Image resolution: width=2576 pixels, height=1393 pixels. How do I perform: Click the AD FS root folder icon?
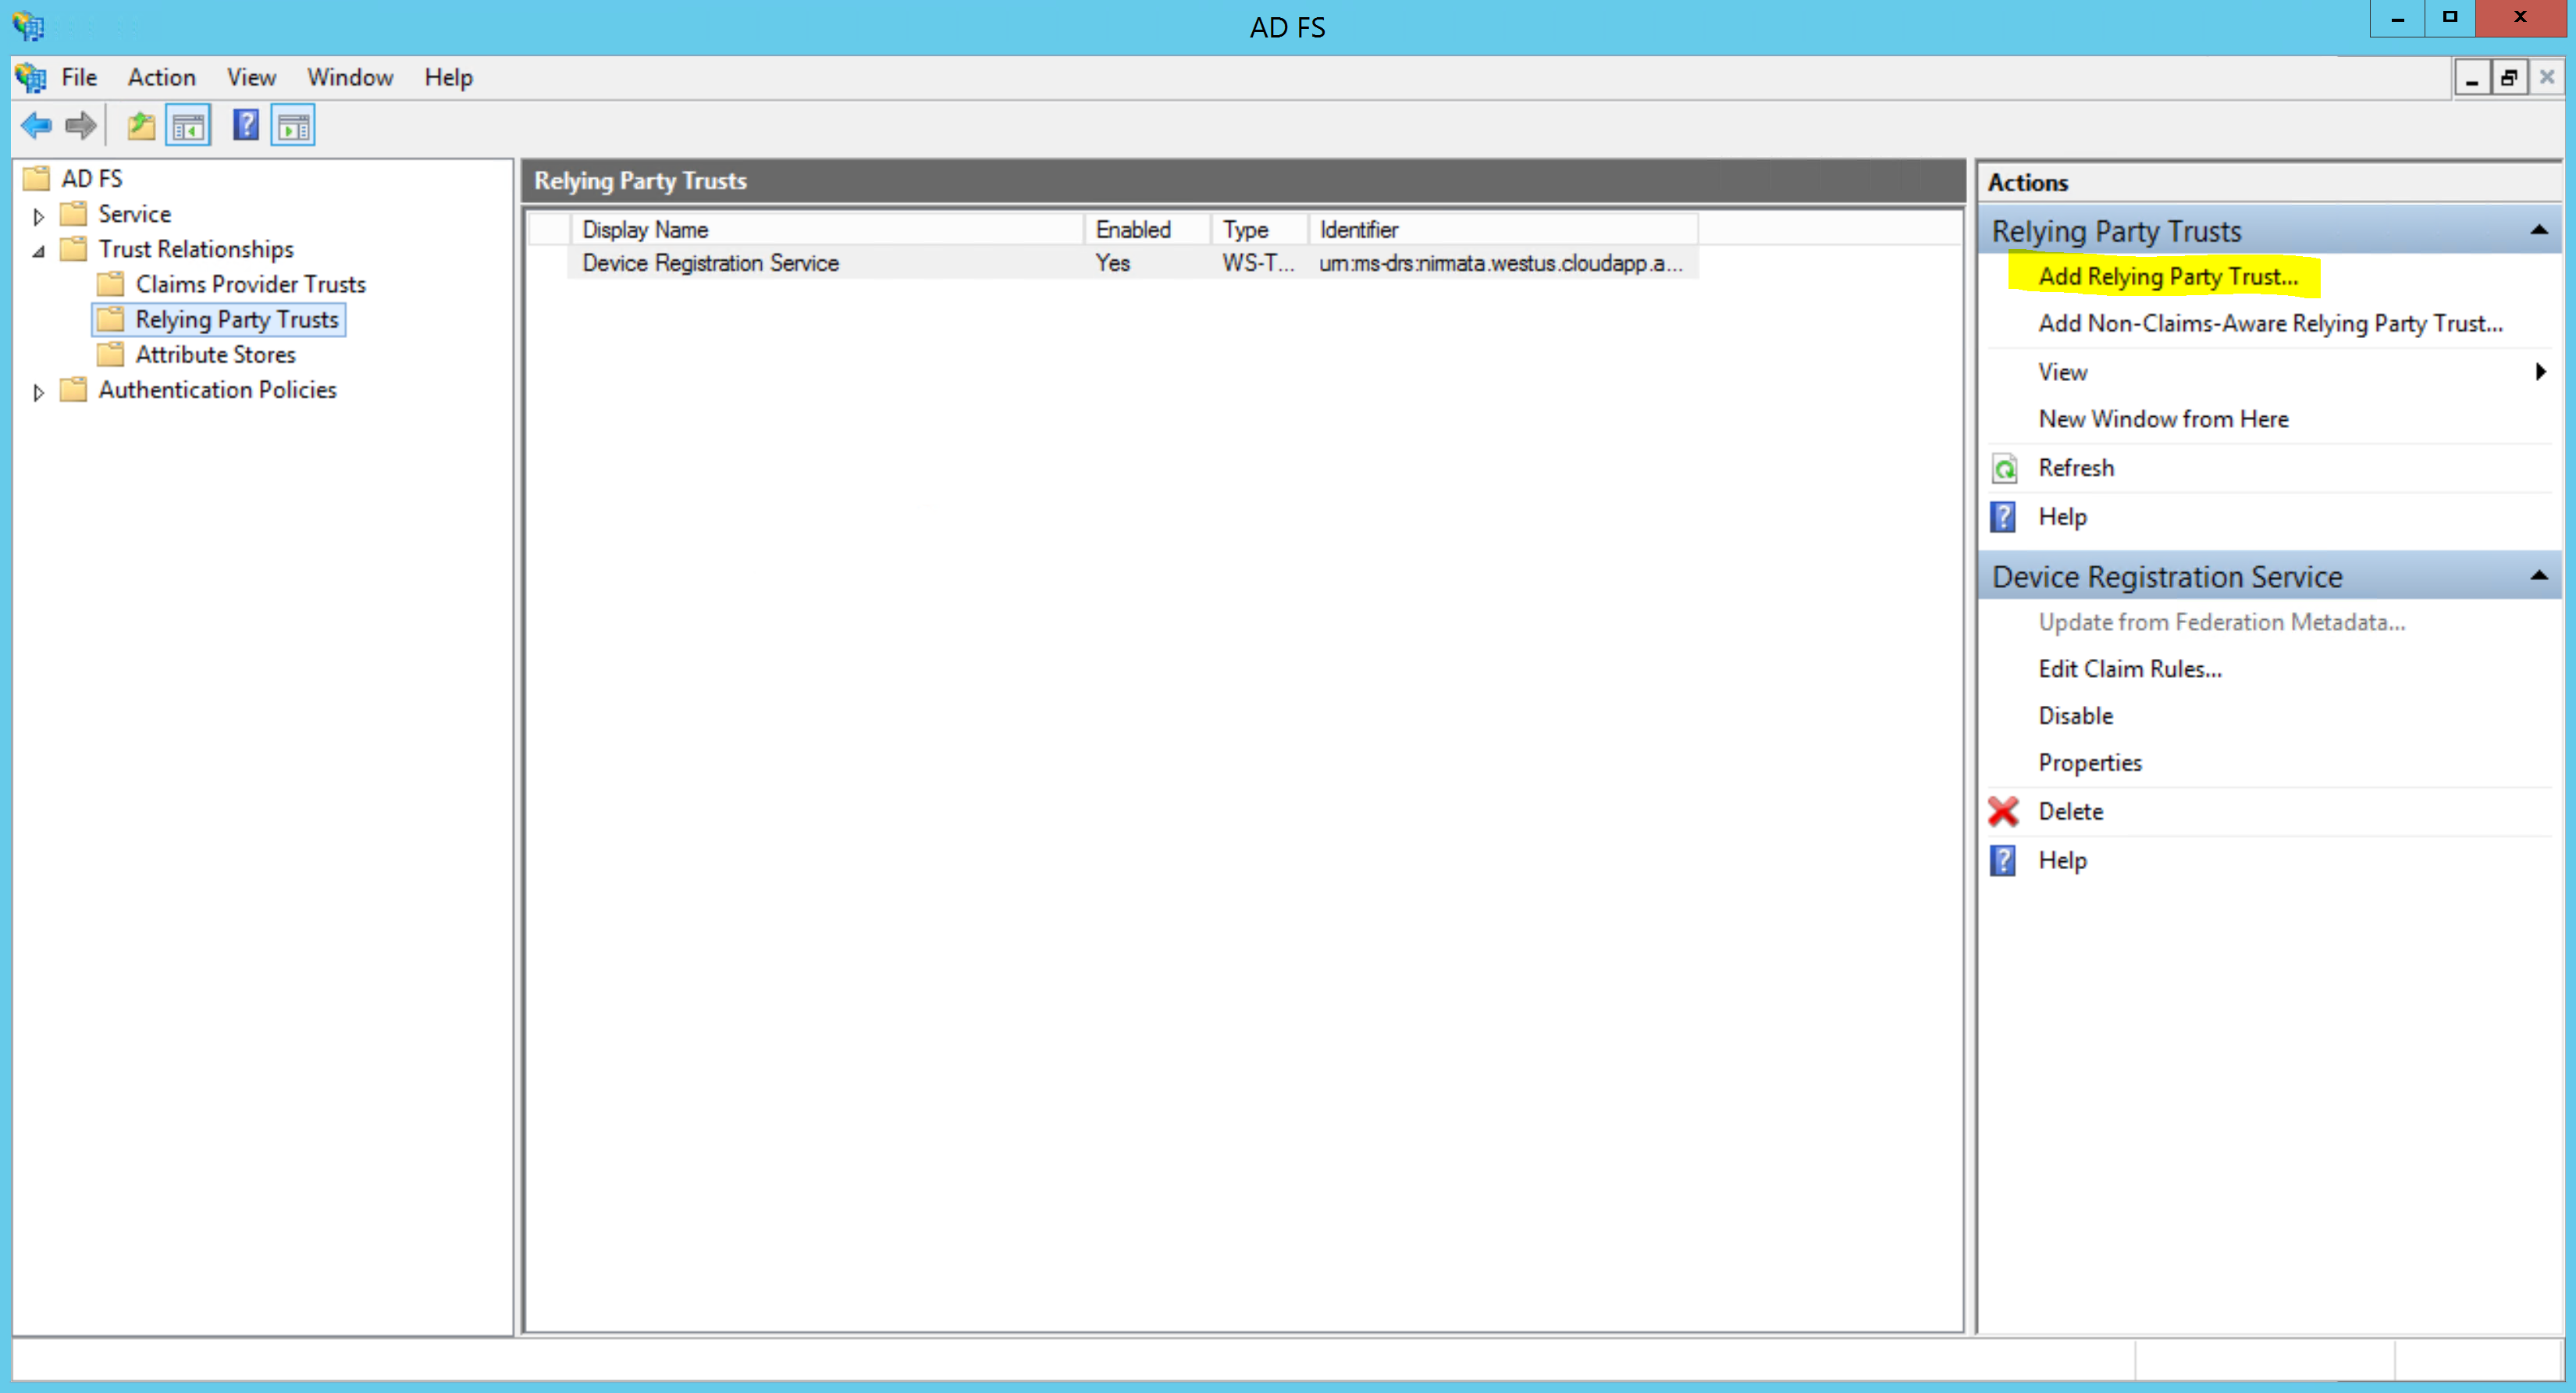pyautogui.click(x=36, y=178)
